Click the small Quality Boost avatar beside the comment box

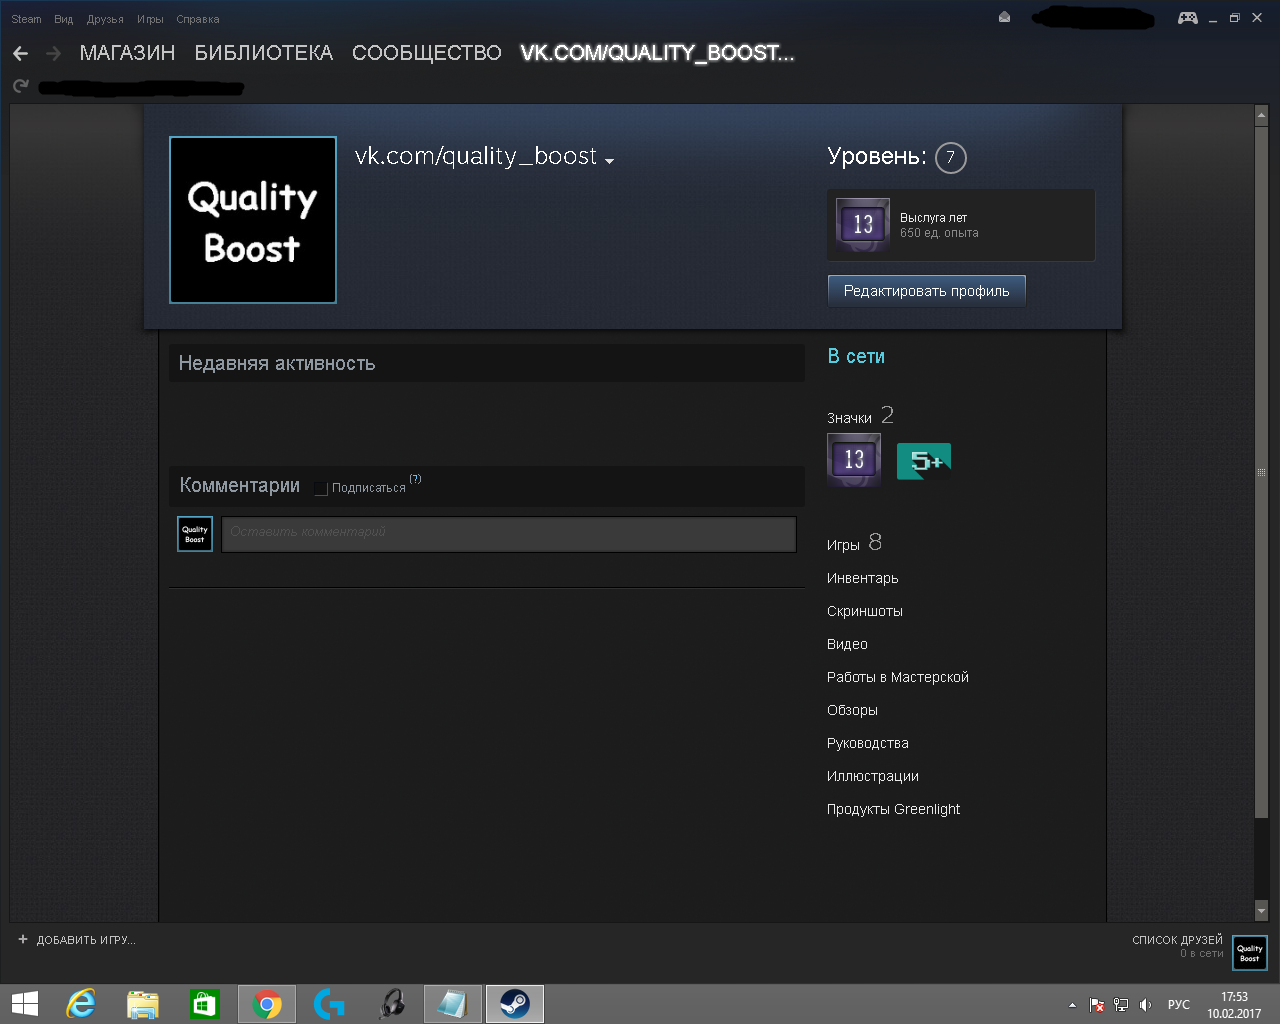[x=195, y=534]
